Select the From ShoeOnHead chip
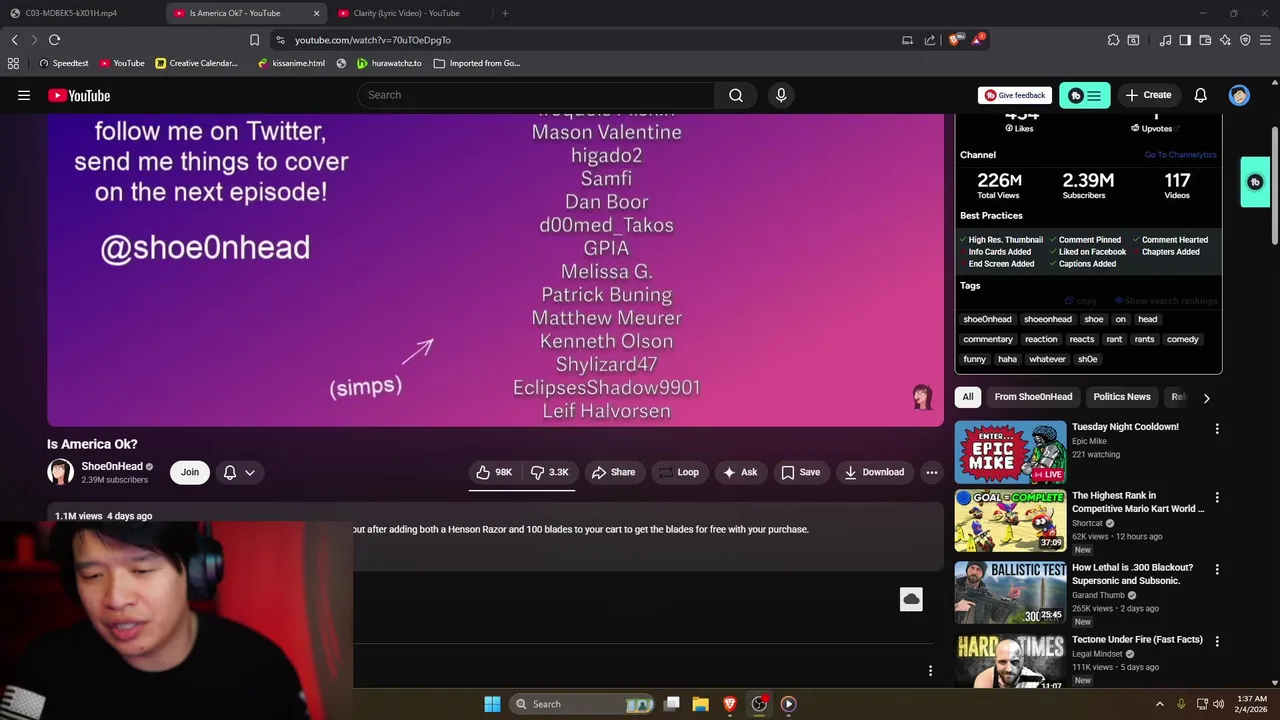The width and height of the screenshot is (1280, 720). 1033,397
